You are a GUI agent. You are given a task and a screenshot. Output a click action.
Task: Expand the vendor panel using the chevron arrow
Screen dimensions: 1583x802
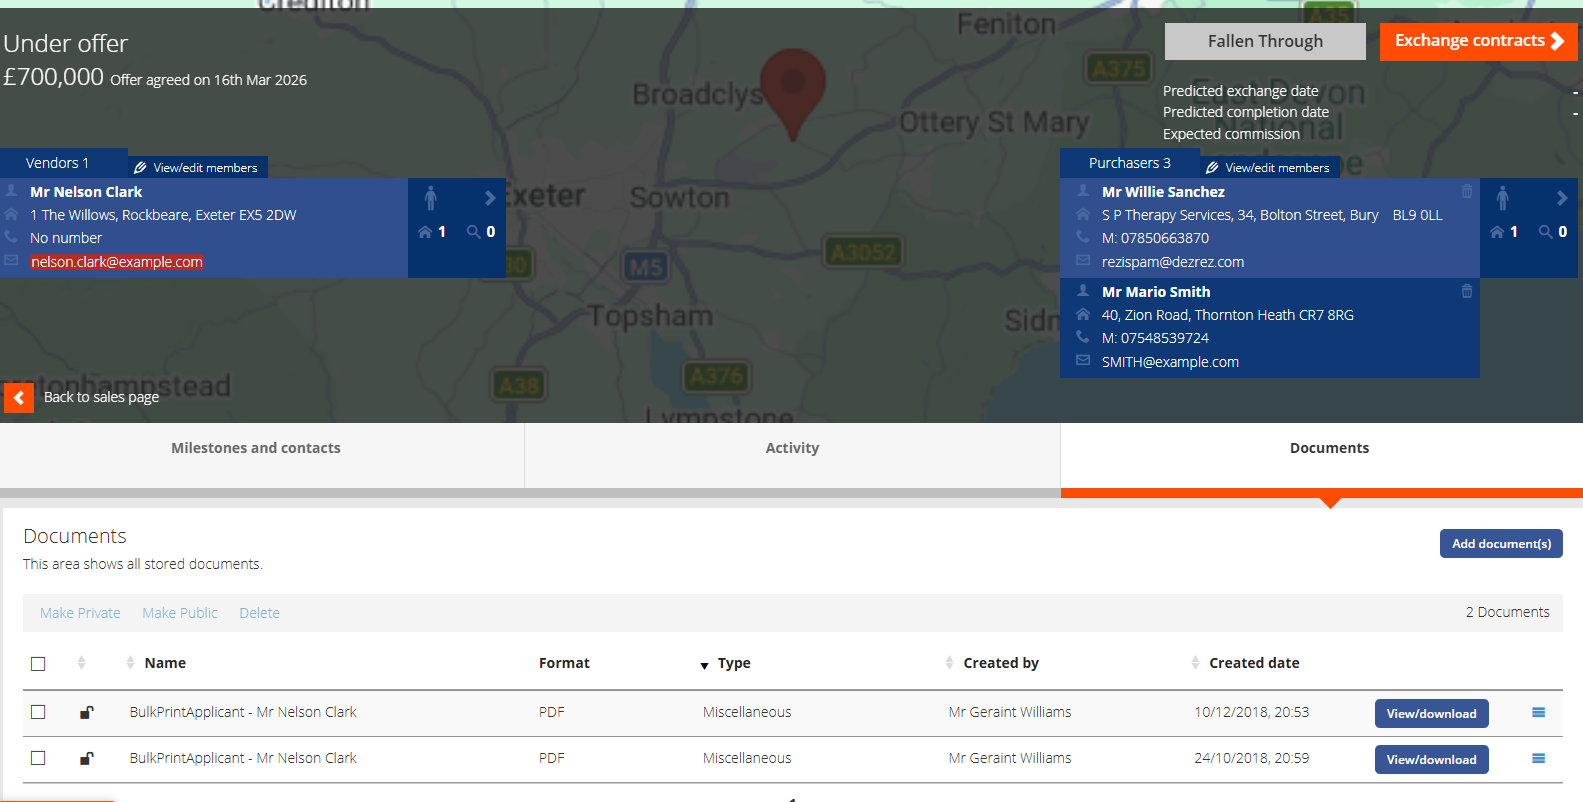tap(490, 198)
